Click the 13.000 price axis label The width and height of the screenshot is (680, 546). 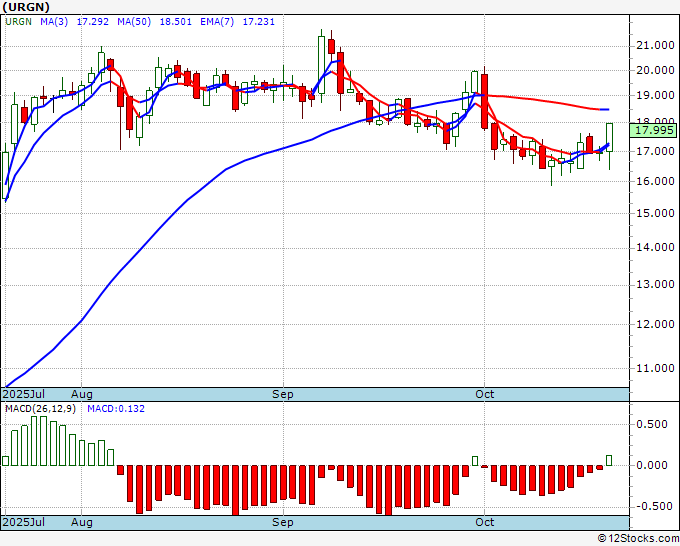coord(655,284)
